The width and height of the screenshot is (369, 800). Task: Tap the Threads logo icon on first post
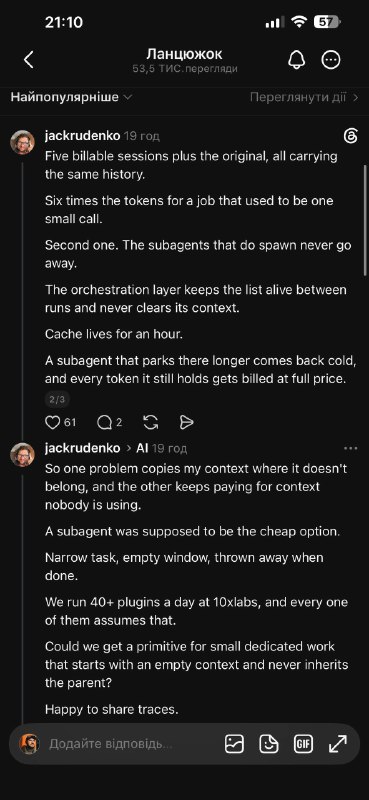351,136
